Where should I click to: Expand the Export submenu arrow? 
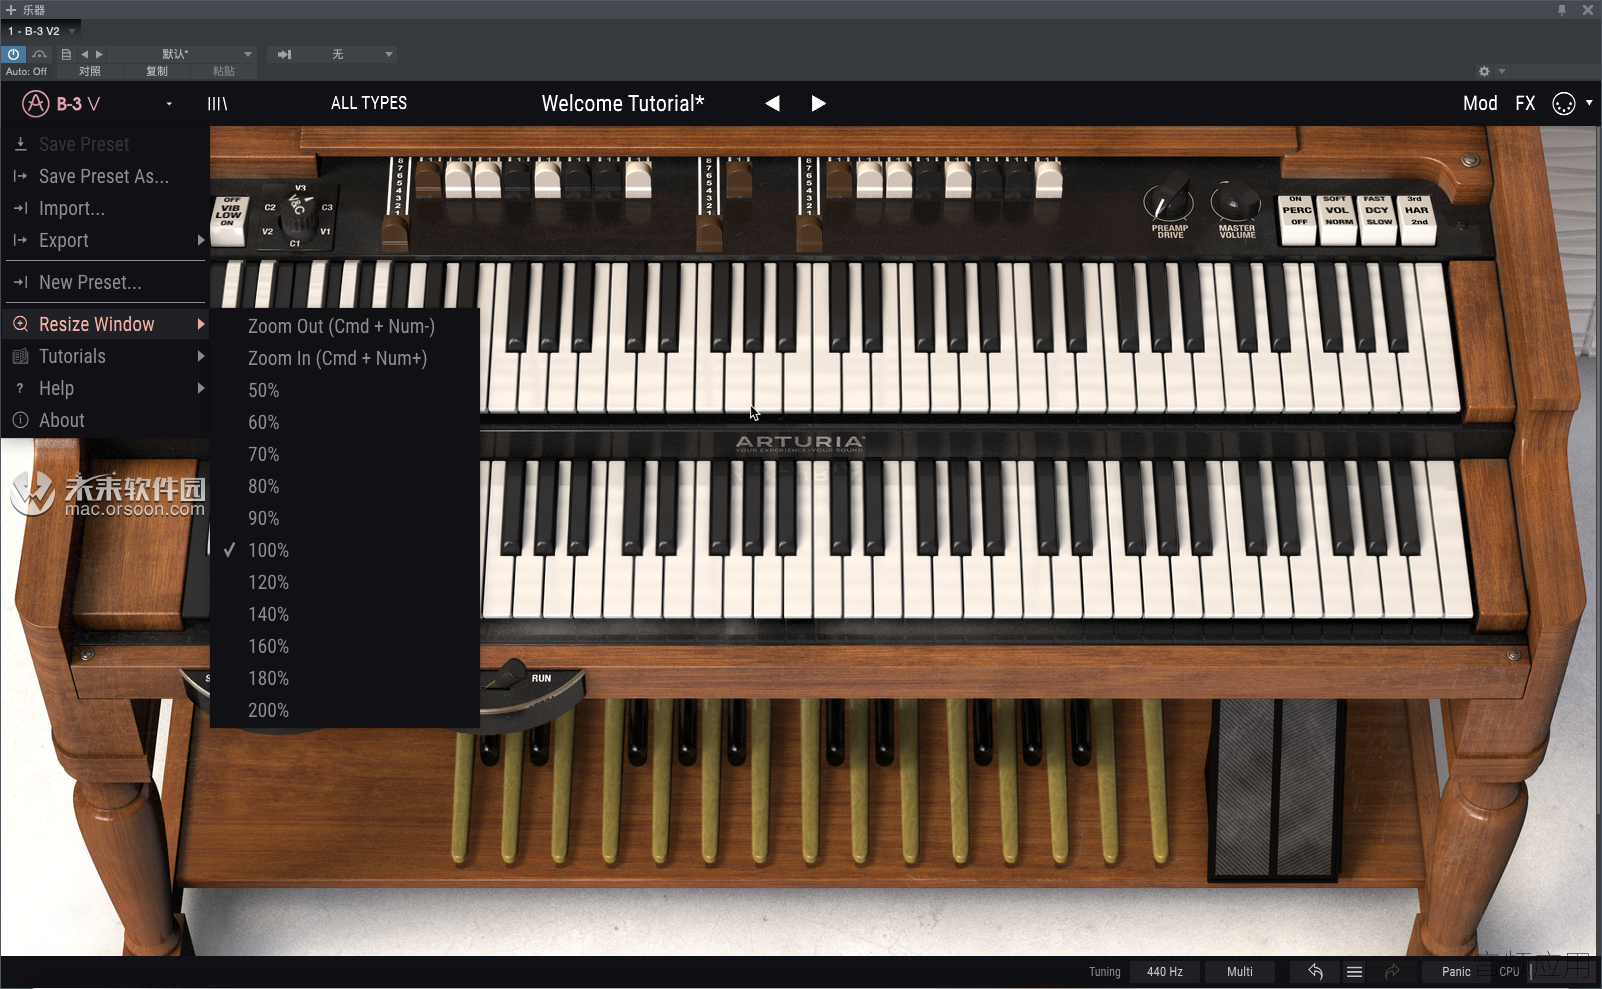pyautogui.click(x=201, y=240)
